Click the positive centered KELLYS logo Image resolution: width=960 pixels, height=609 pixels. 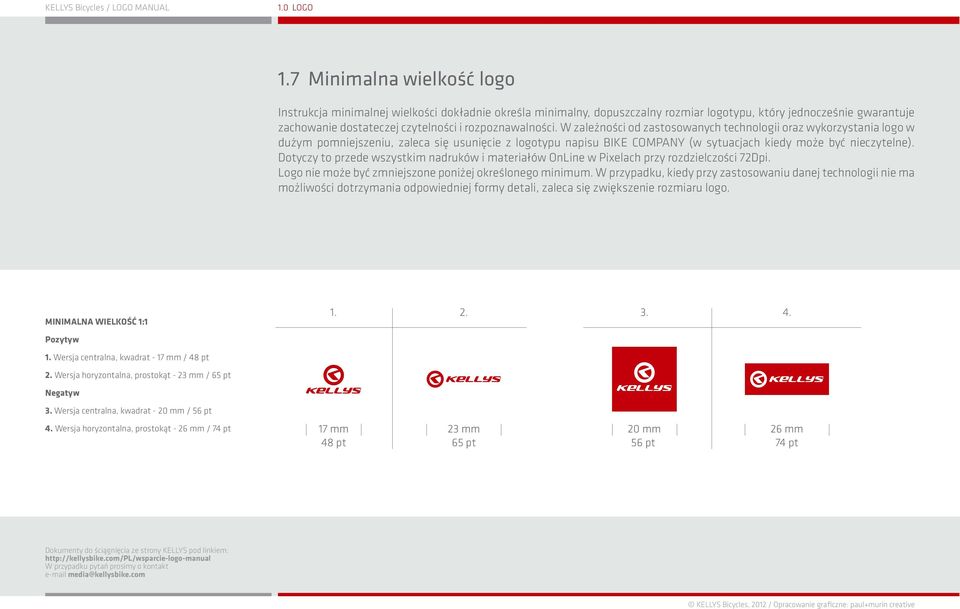[x=333, y=379]
